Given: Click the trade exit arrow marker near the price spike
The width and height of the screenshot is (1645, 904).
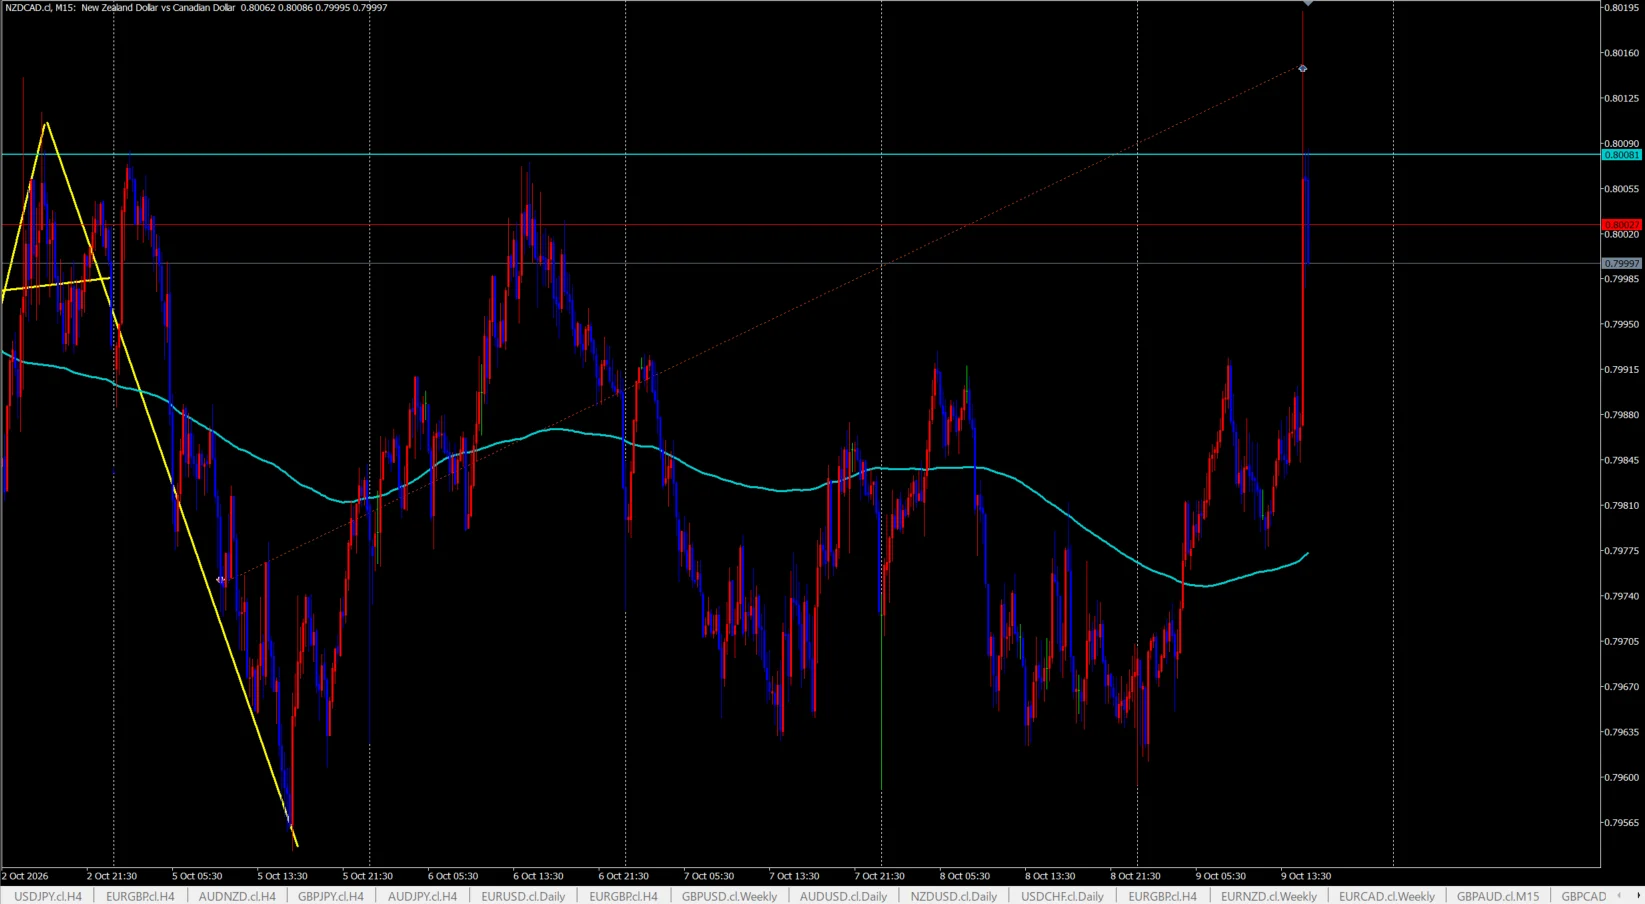Looking at the screenshot, I should (x=1302, y=69).
